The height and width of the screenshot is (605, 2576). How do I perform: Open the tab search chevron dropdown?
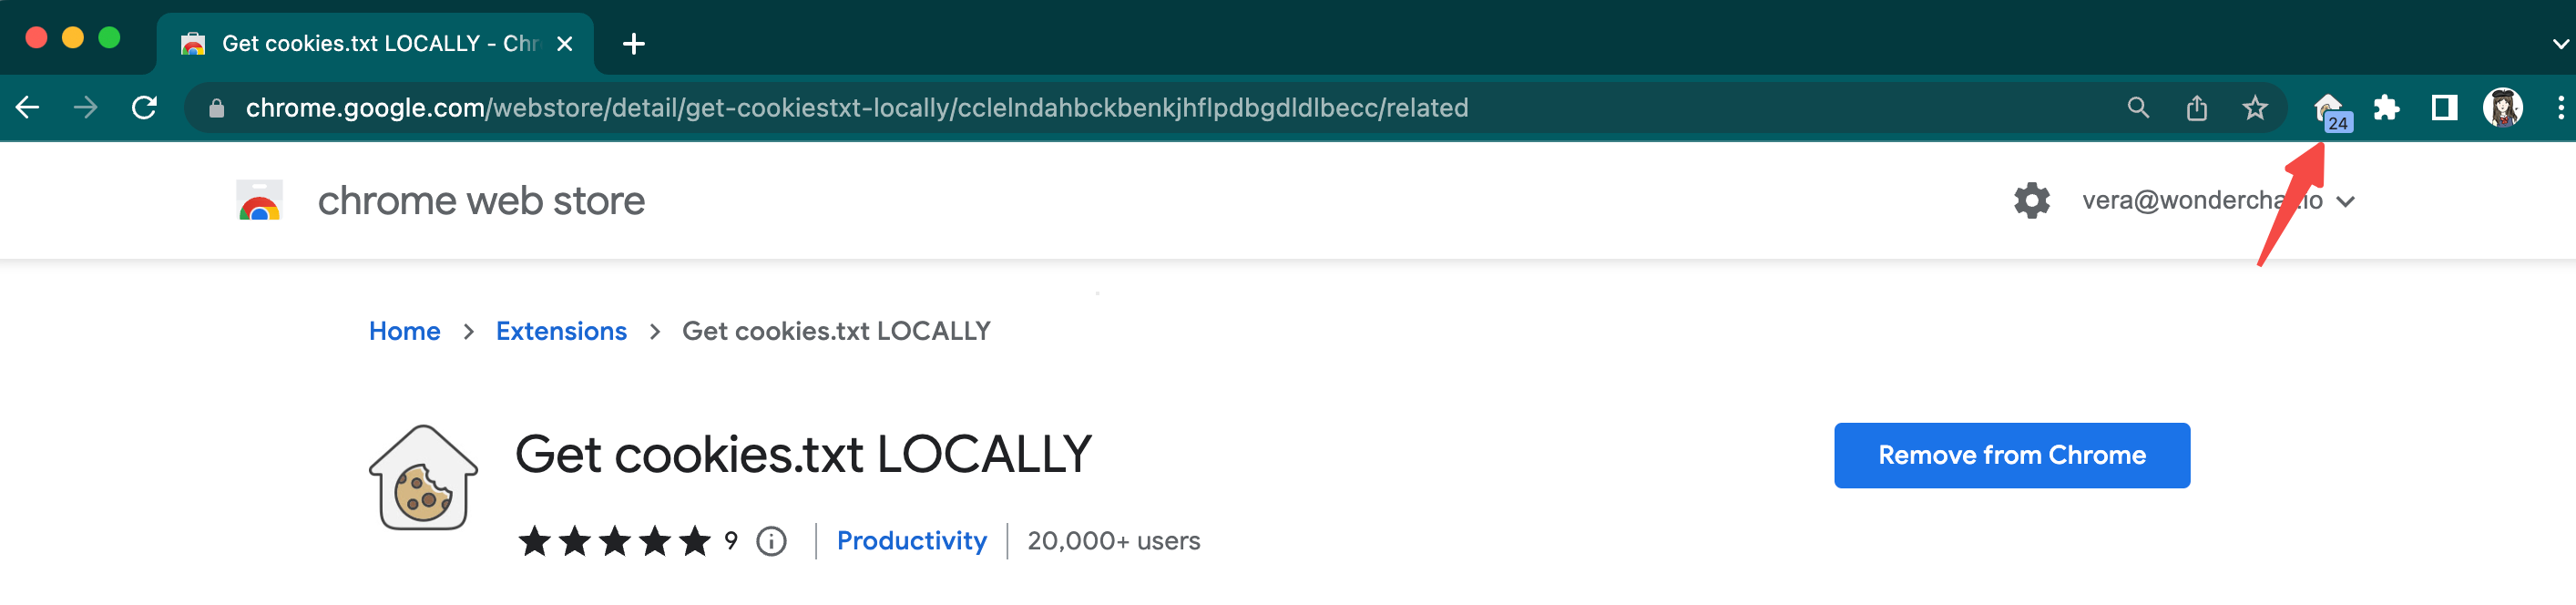click(2559, 44)
